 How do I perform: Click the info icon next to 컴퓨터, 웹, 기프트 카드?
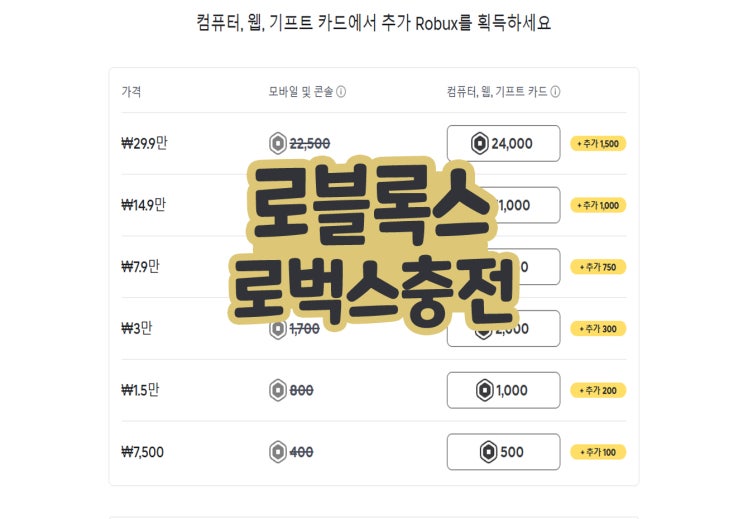point(555,92)
